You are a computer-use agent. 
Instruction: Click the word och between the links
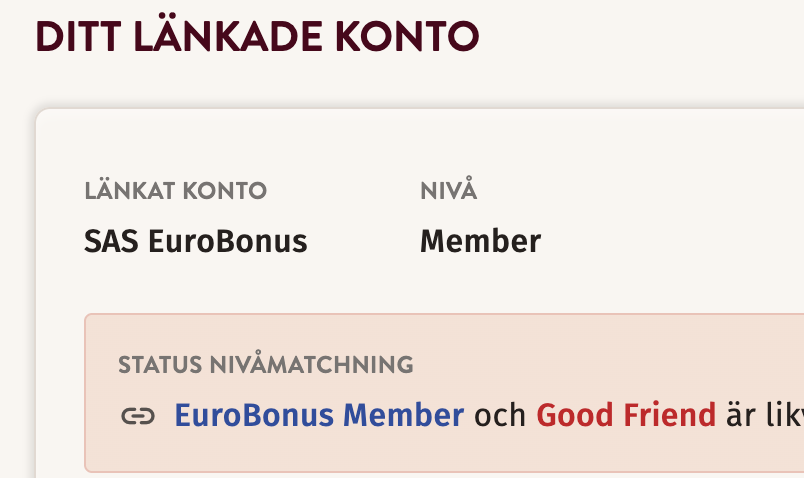coord(500,415)
